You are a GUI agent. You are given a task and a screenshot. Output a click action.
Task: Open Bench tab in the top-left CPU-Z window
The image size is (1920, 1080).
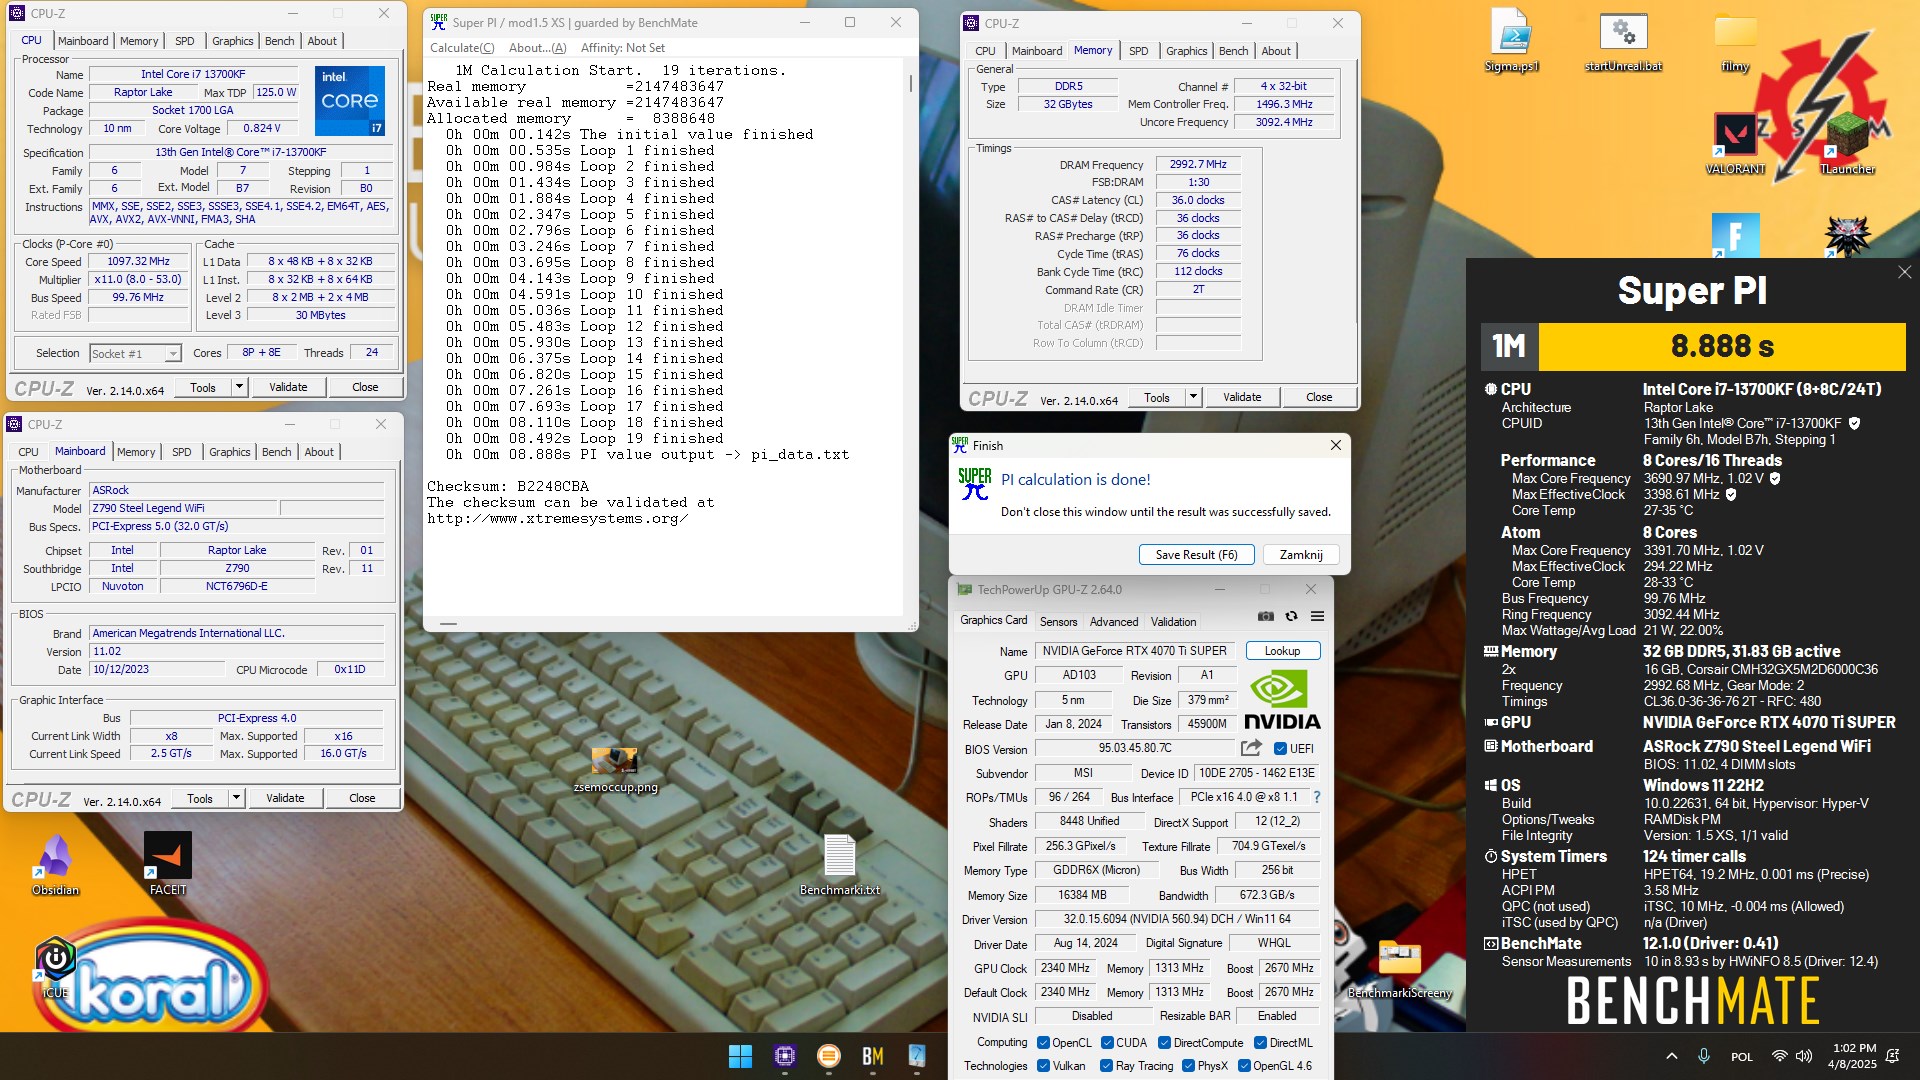tap(280, 41)
